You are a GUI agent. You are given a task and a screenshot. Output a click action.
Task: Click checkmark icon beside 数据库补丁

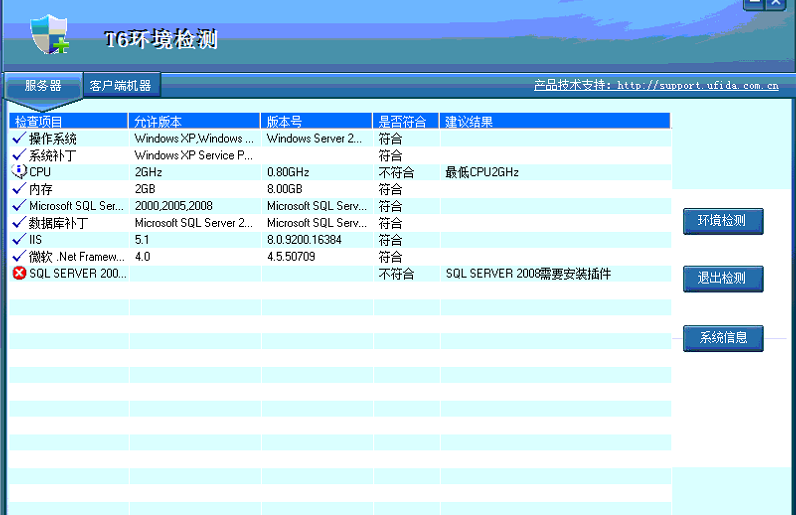pos(19,222)
